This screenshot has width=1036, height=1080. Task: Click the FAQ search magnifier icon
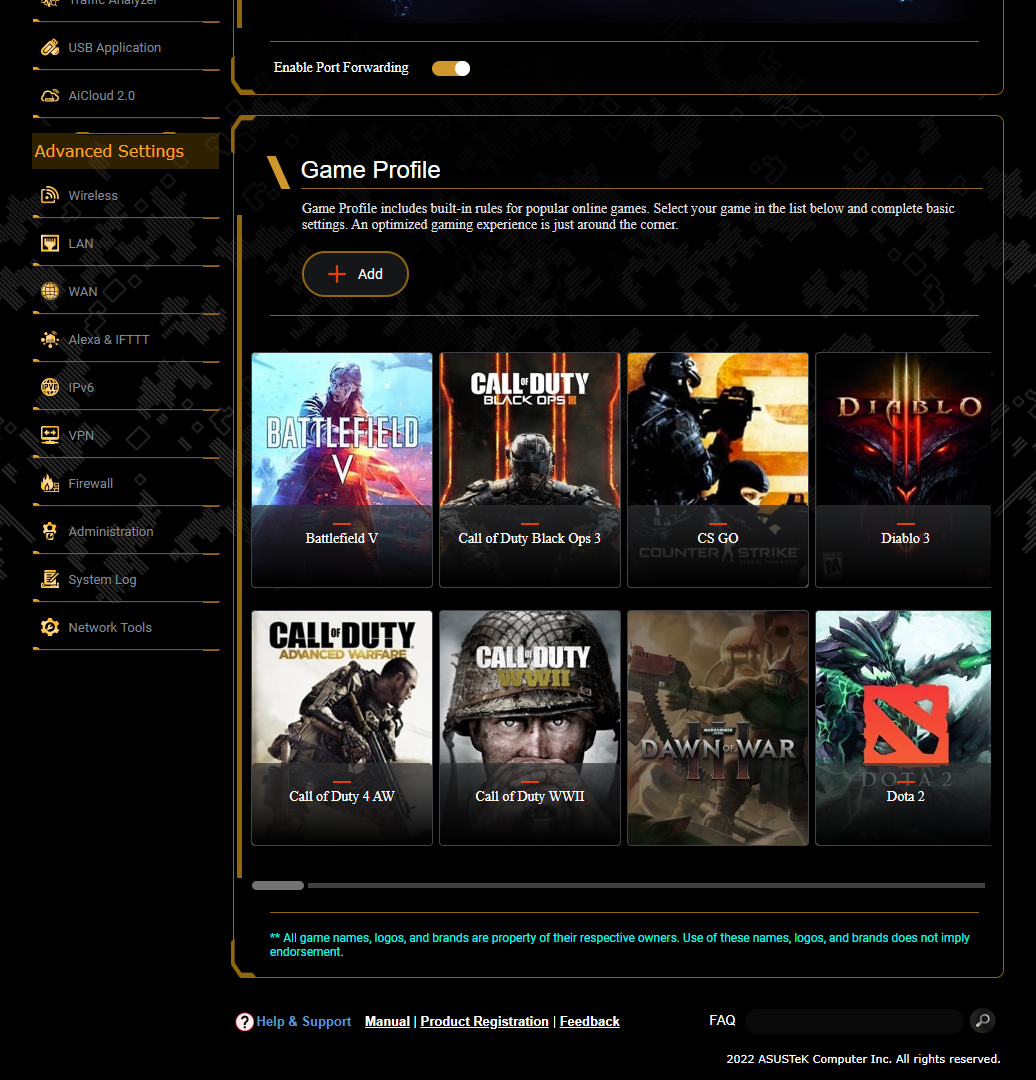pyautogui.click(x=982, y=1020)
